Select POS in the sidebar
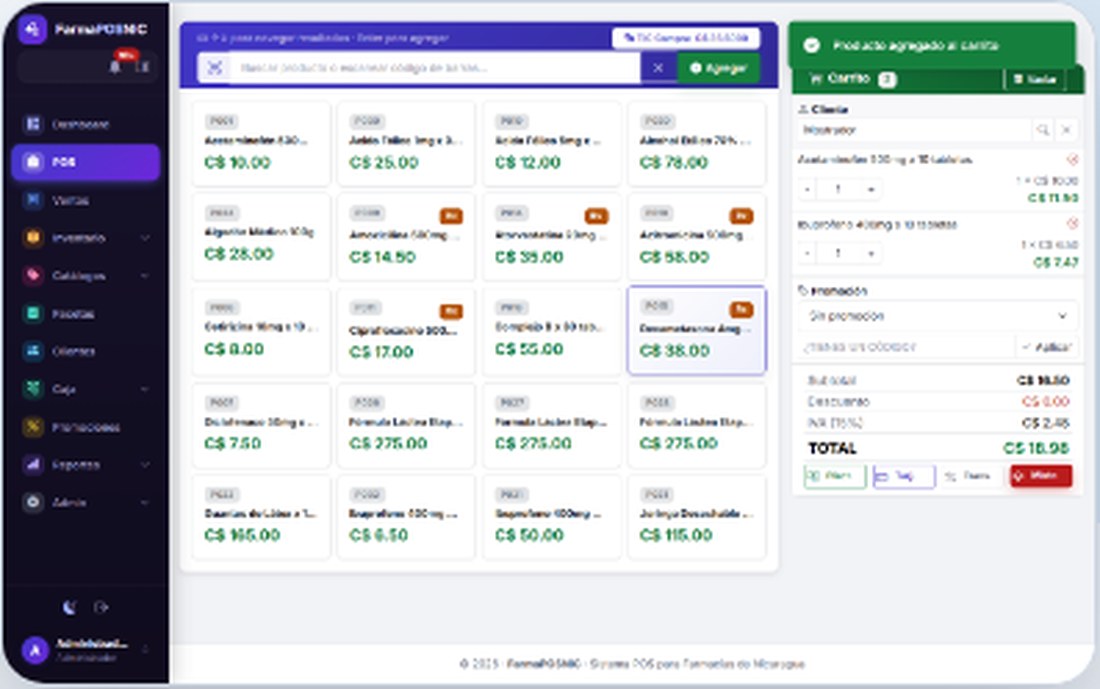This screenshot has height=689, width=1100. tap(86, 162)
